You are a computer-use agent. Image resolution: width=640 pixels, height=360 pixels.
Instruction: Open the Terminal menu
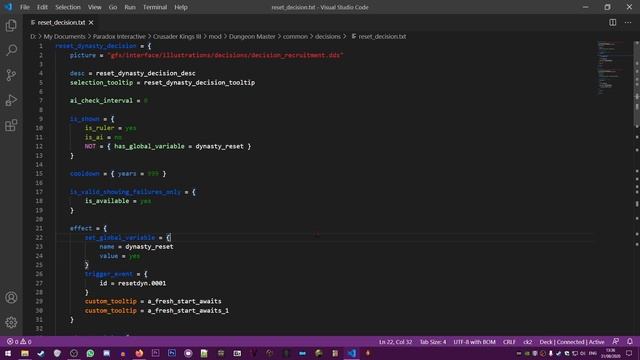click(x=155, y=7)
